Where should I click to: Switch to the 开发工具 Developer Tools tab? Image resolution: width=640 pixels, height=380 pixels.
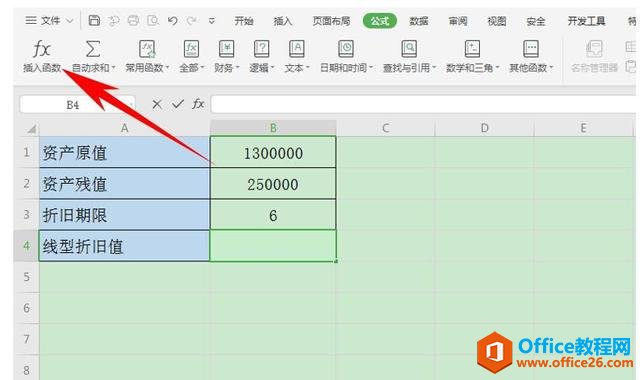[586, 21]
